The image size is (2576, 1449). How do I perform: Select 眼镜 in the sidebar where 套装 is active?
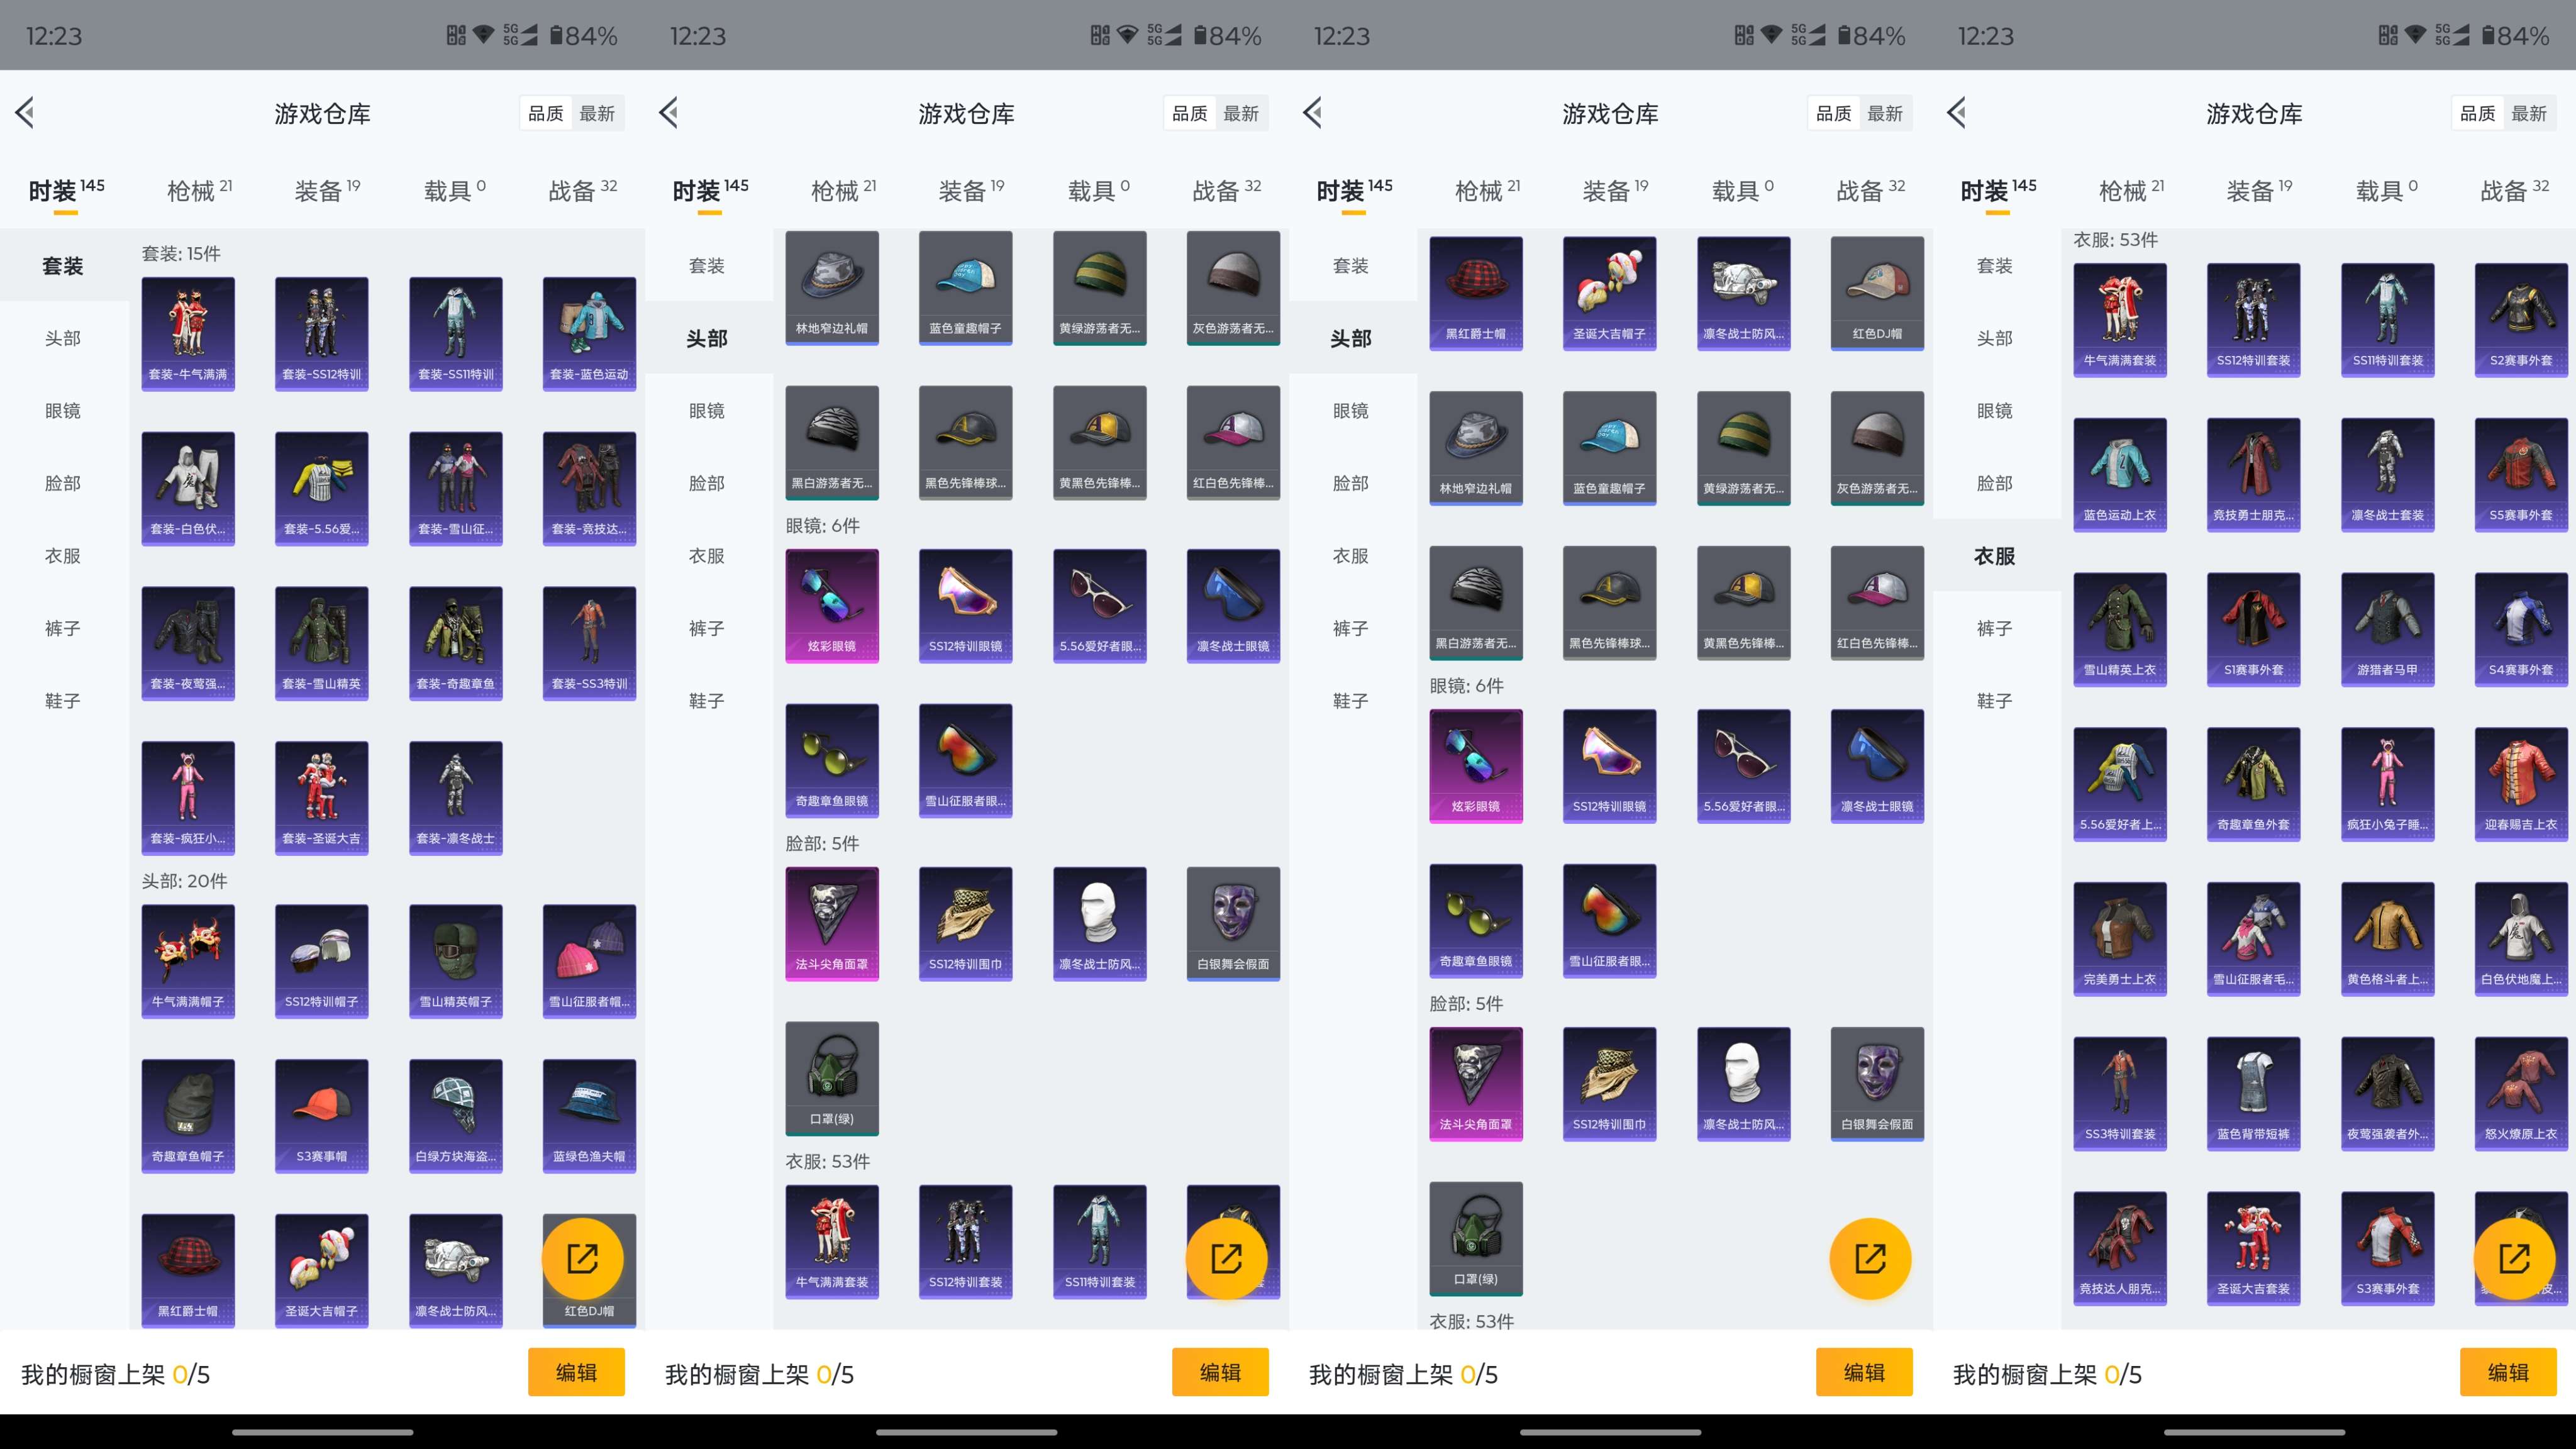63,411
